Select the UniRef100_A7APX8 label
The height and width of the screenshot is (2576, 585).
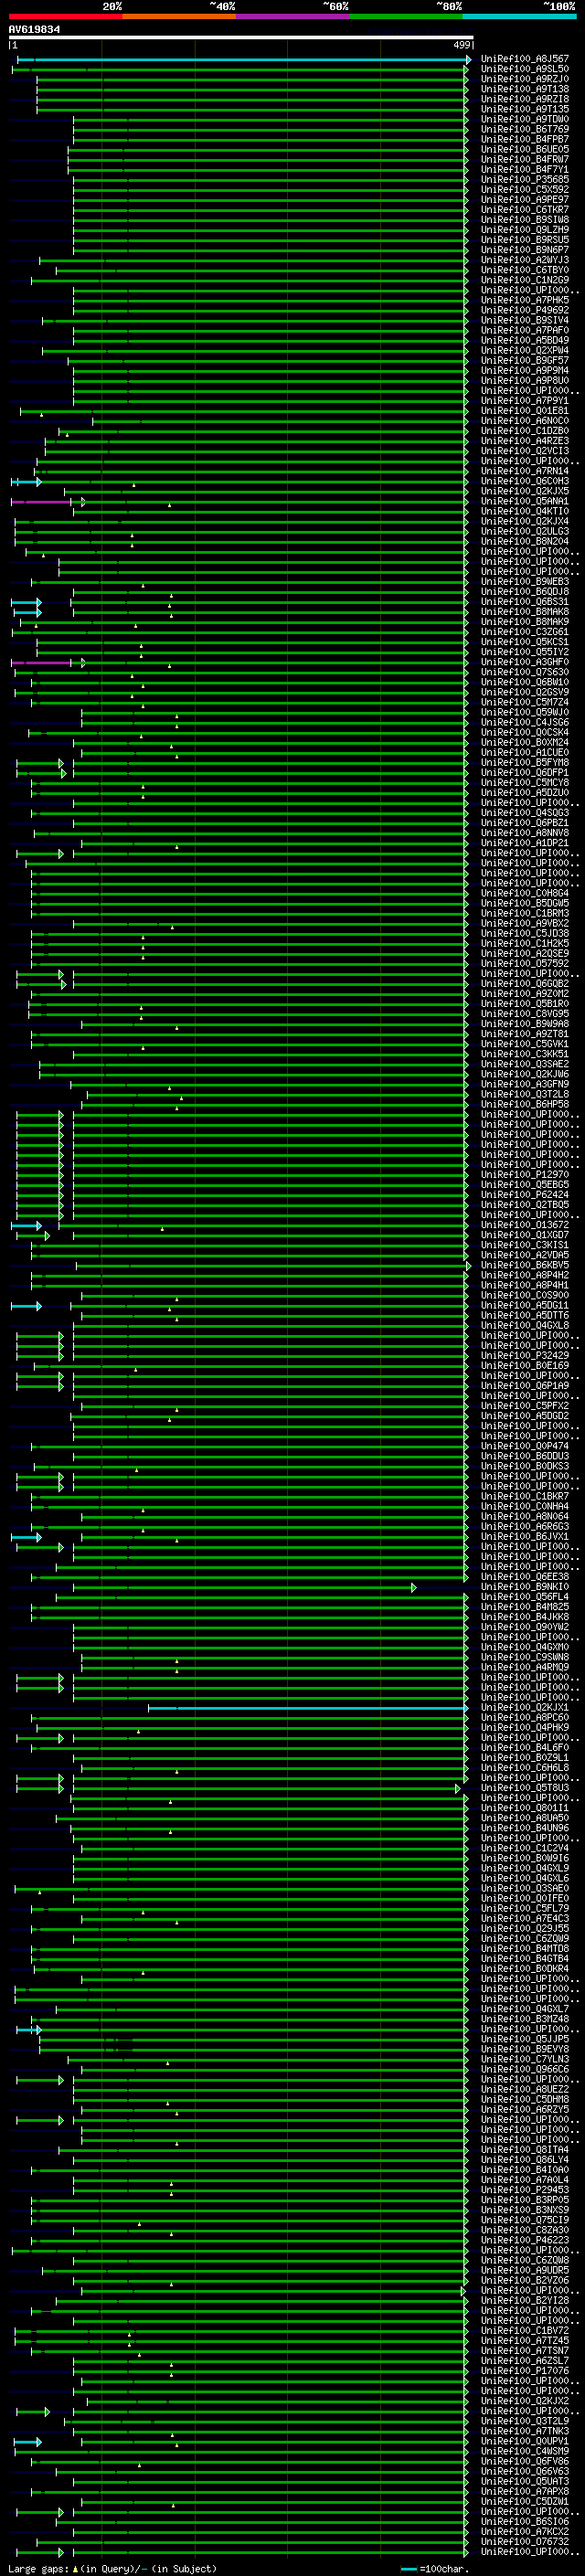point(525,2491)
